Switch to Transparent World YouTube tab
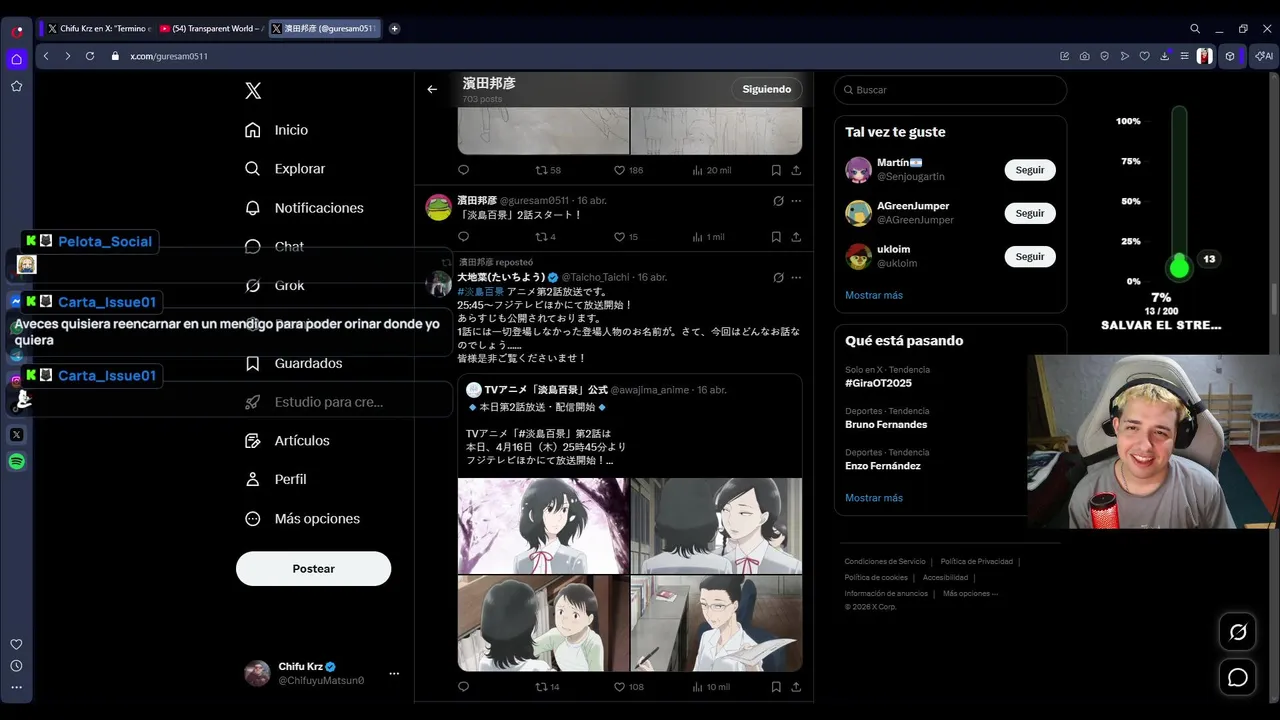 coord(210,29)
